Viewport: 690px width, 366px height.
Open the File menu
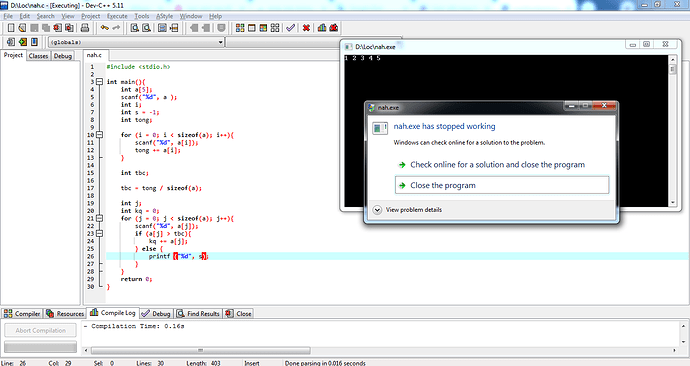point(8,16)
